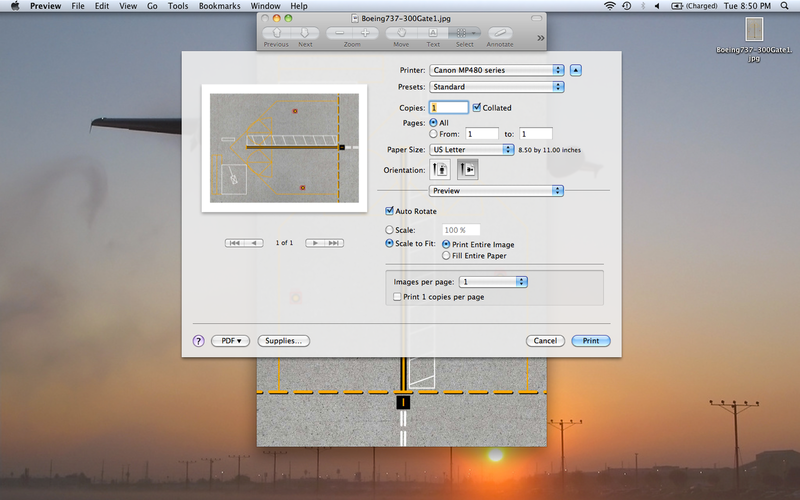Open Images per page dropdown
Screen dimensions: 800x500
point(493,282)
